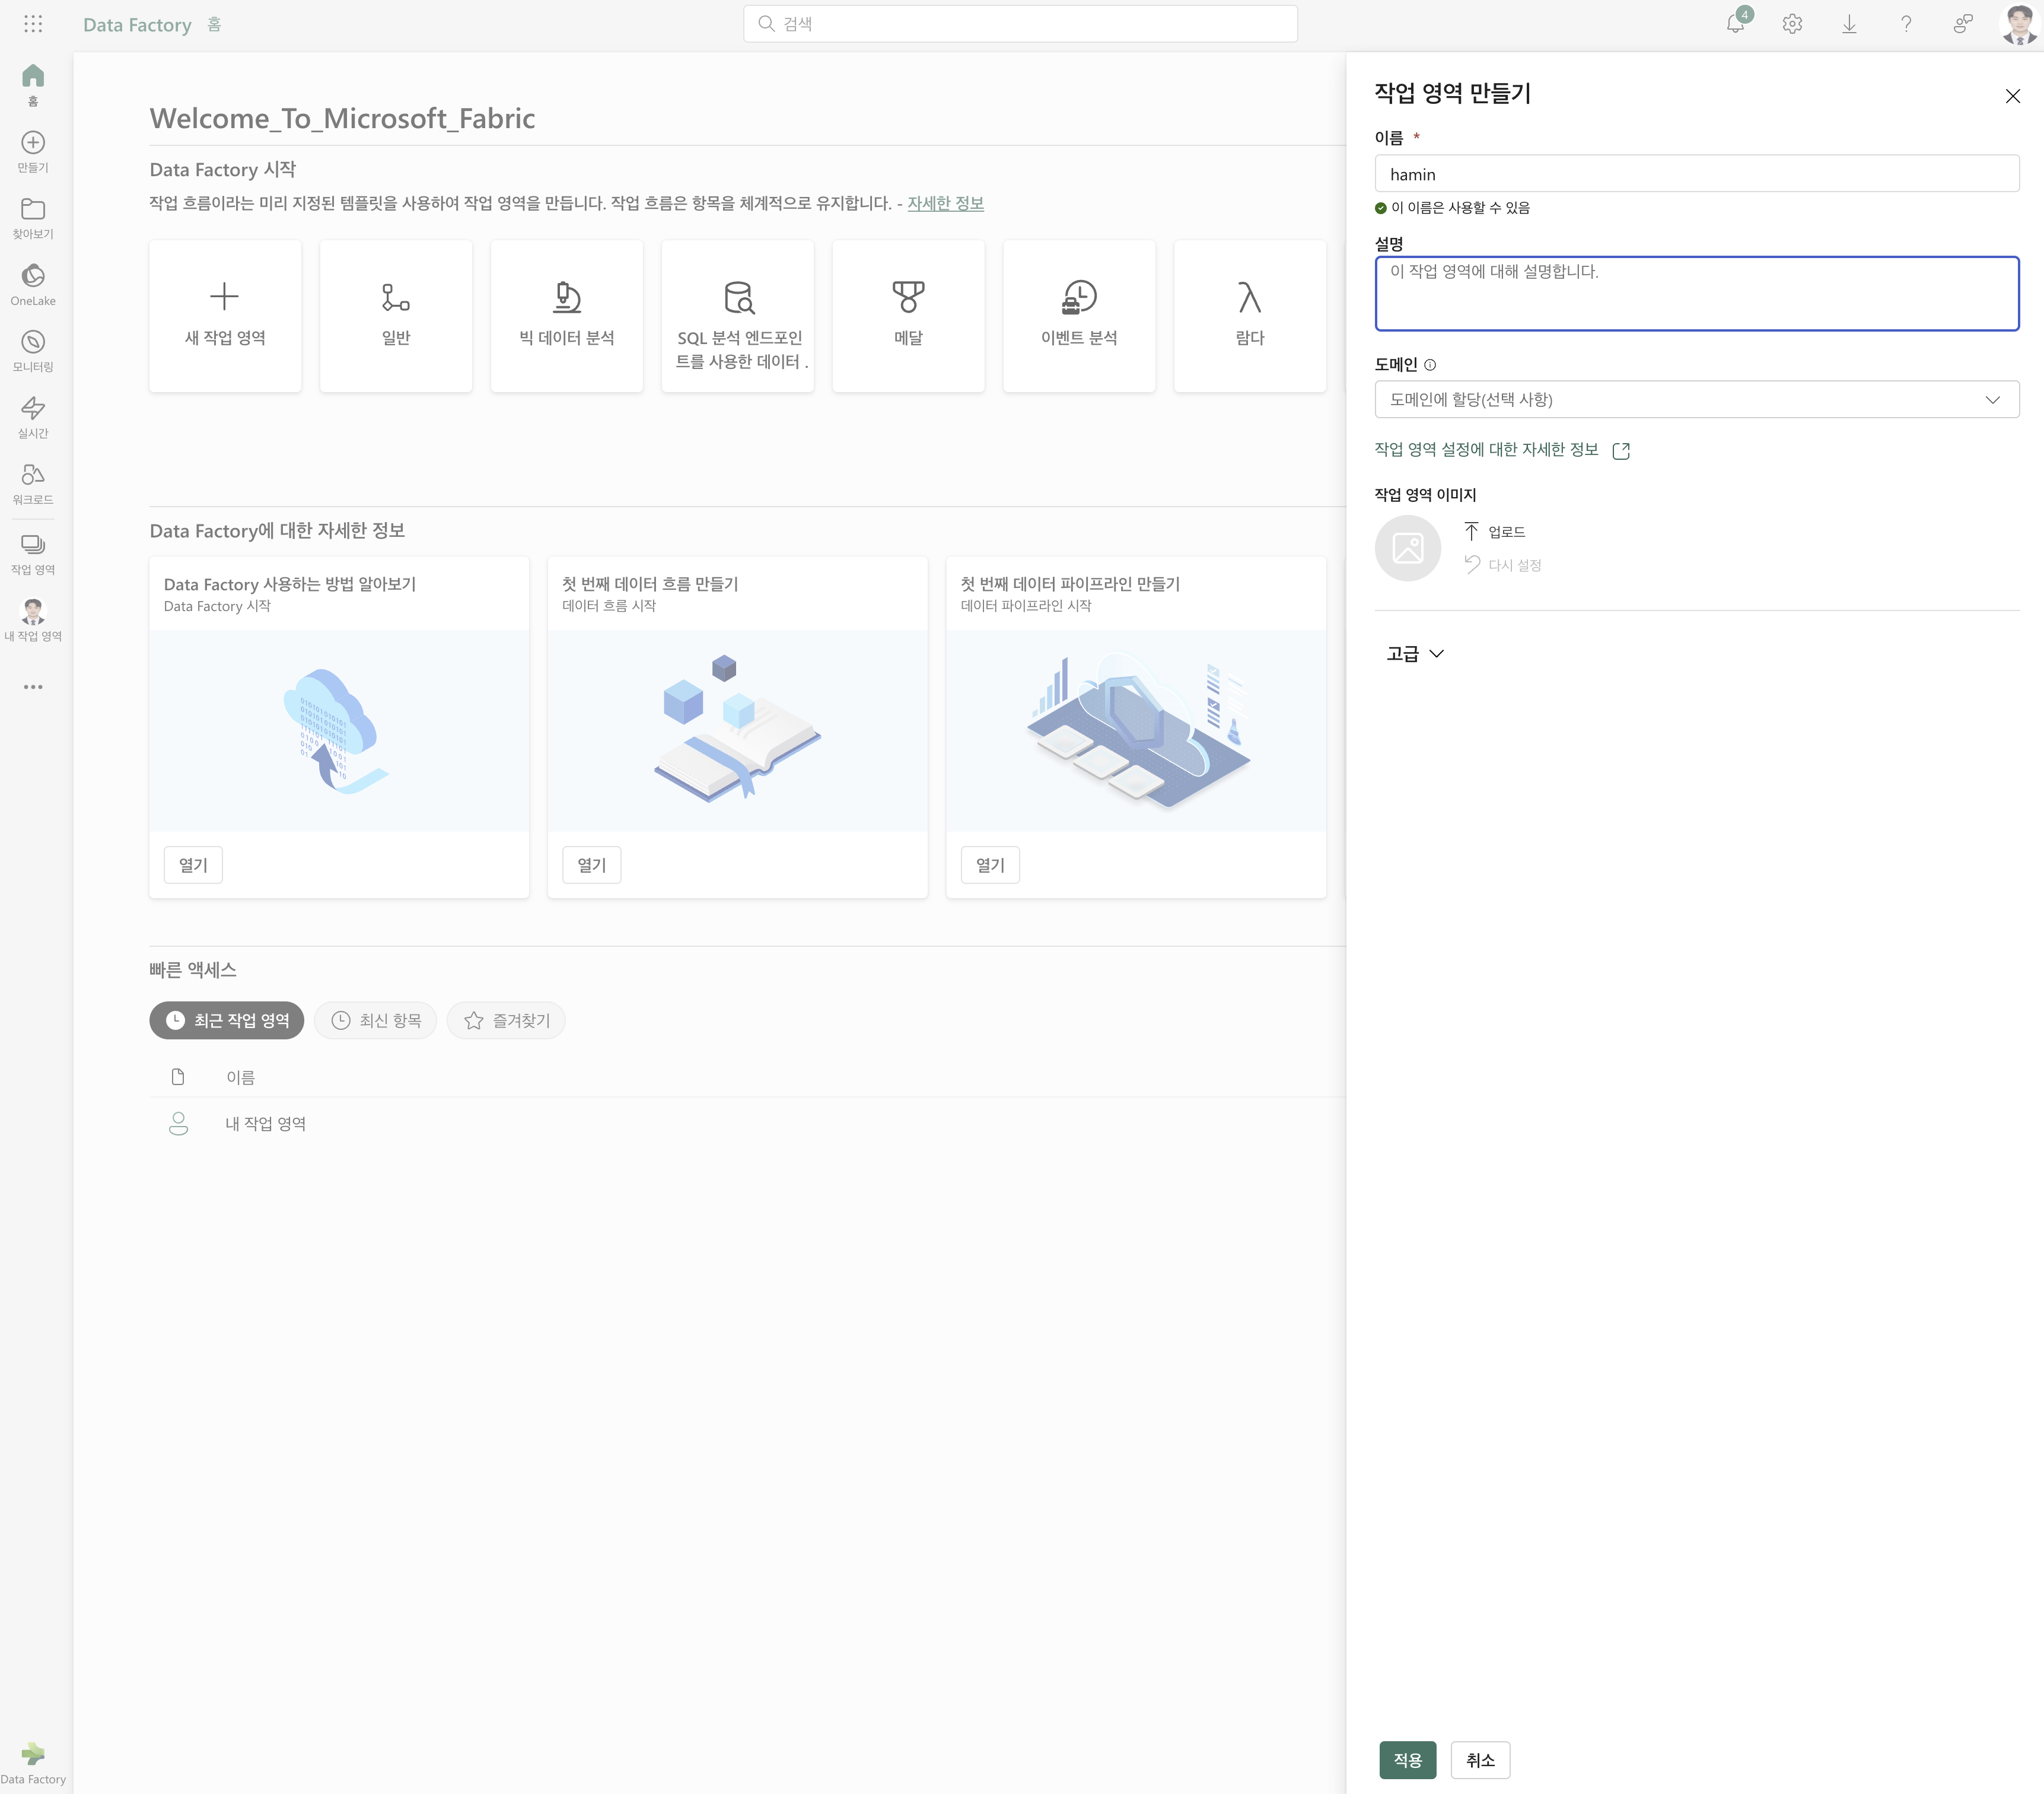The height and width of the screenshot is (1794, 2044).
Task: Click 열기 on 데이터 파이프라인 만들기 card
Action: pos(990,865)
